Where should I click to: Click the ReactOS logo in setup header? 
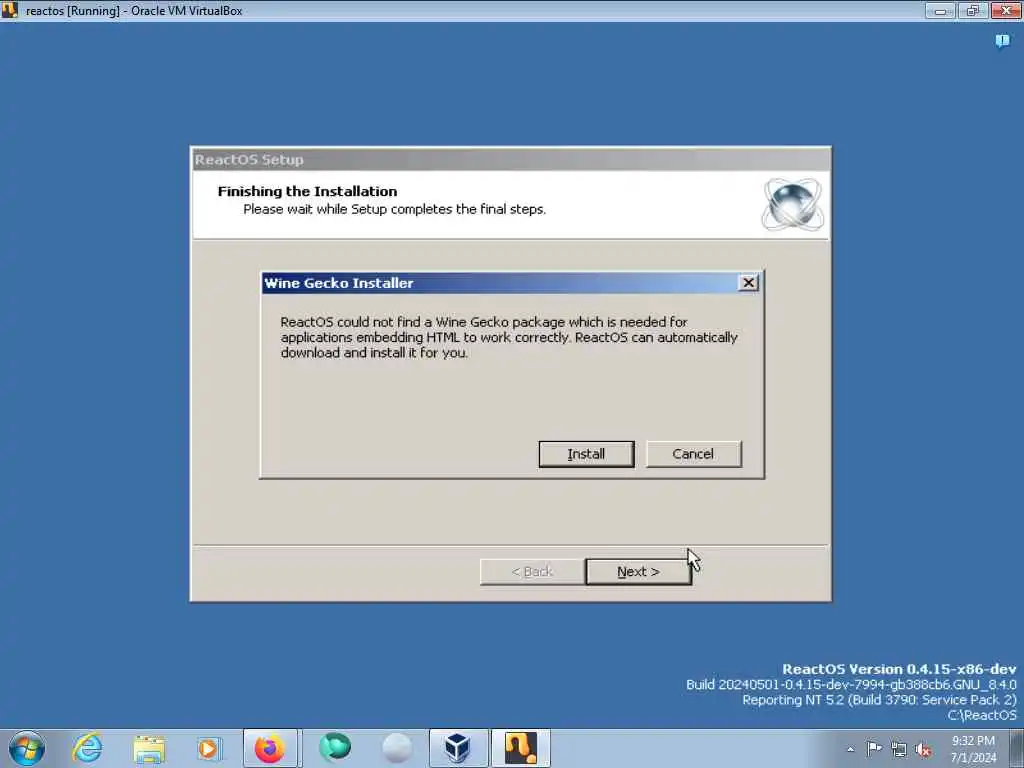[x=792, y=204]
